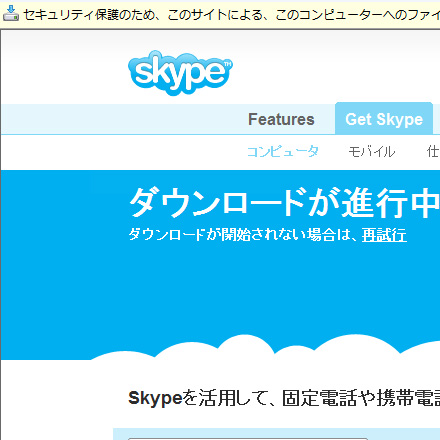Click the security information bar message
Screen dimensions: 440x440
coord(231,14)
